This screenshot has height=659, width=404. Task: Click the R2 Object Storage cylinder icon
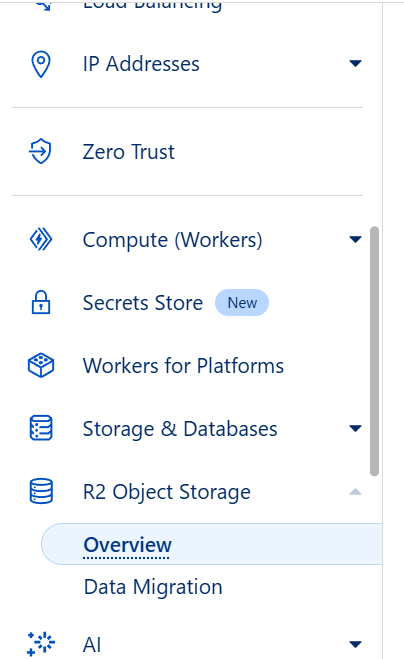[41, 491]
